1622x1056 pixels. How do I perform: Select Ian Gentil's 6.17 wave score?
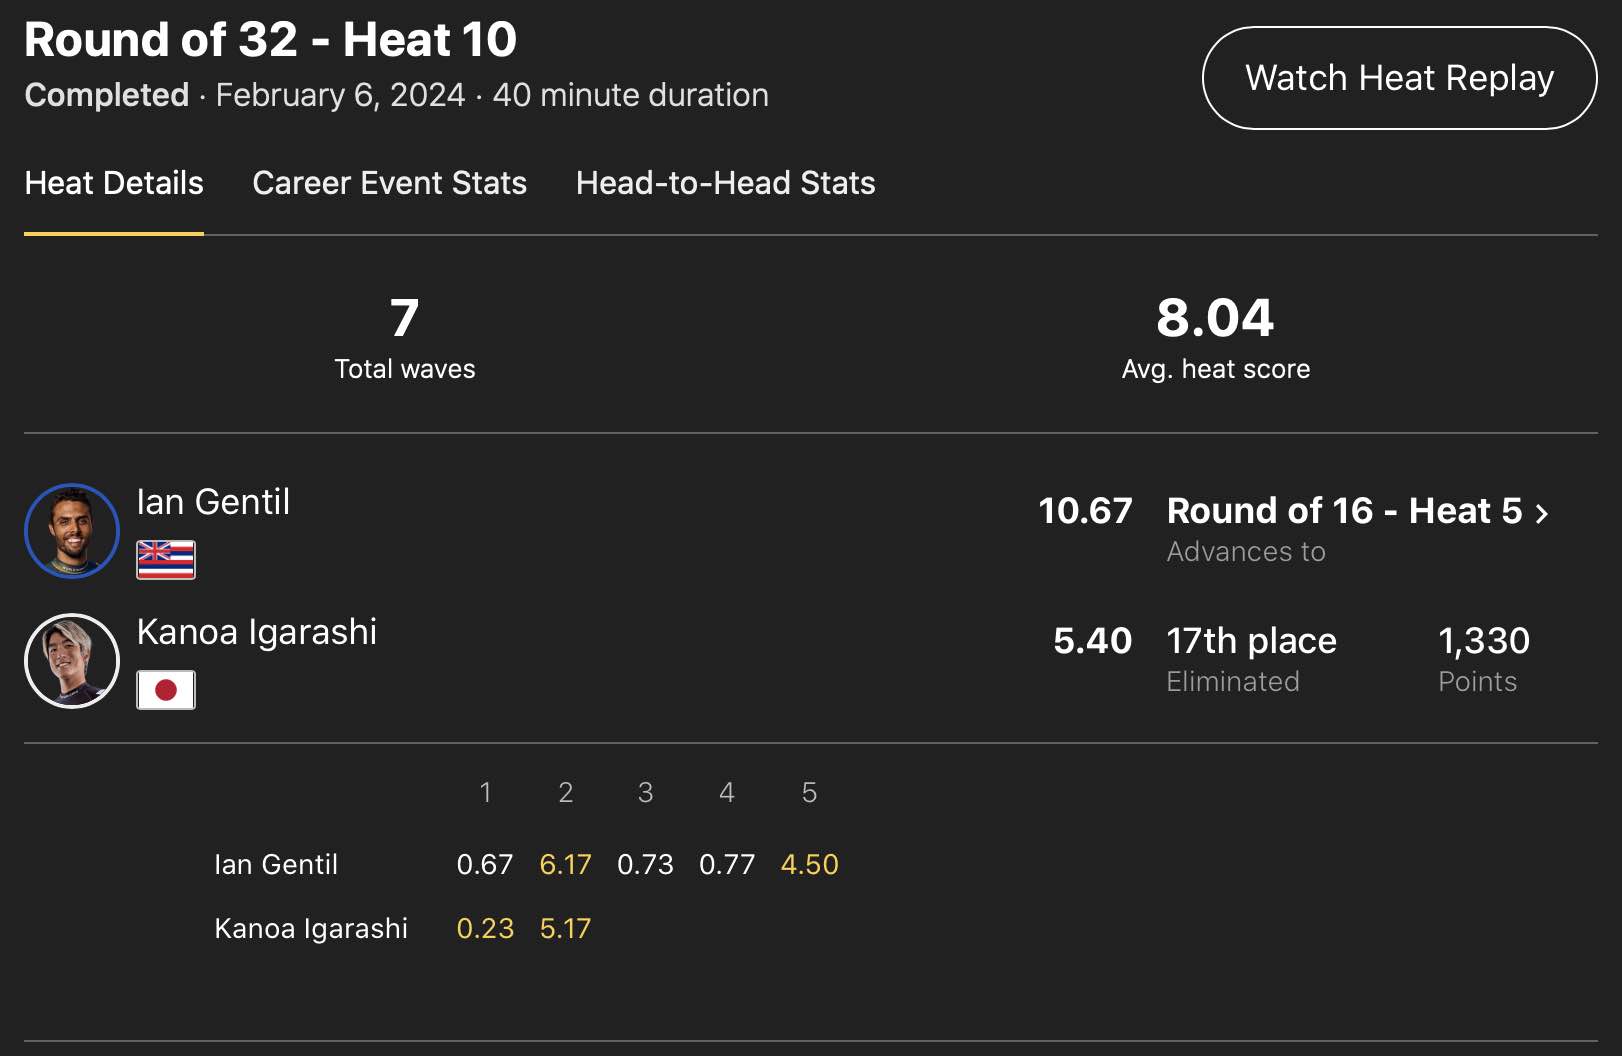[565, 864]
